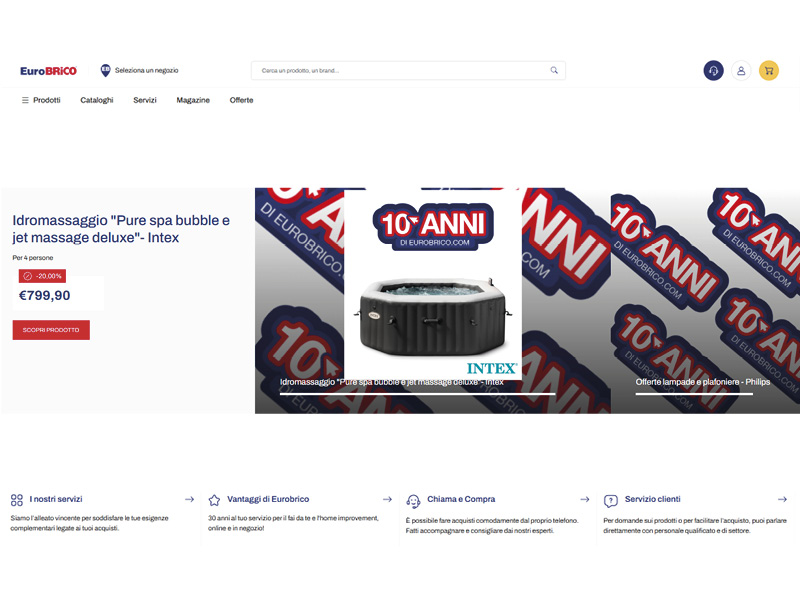Click the store location pin icon
This screenshot has height=600, width=800.
click(105, 70)
